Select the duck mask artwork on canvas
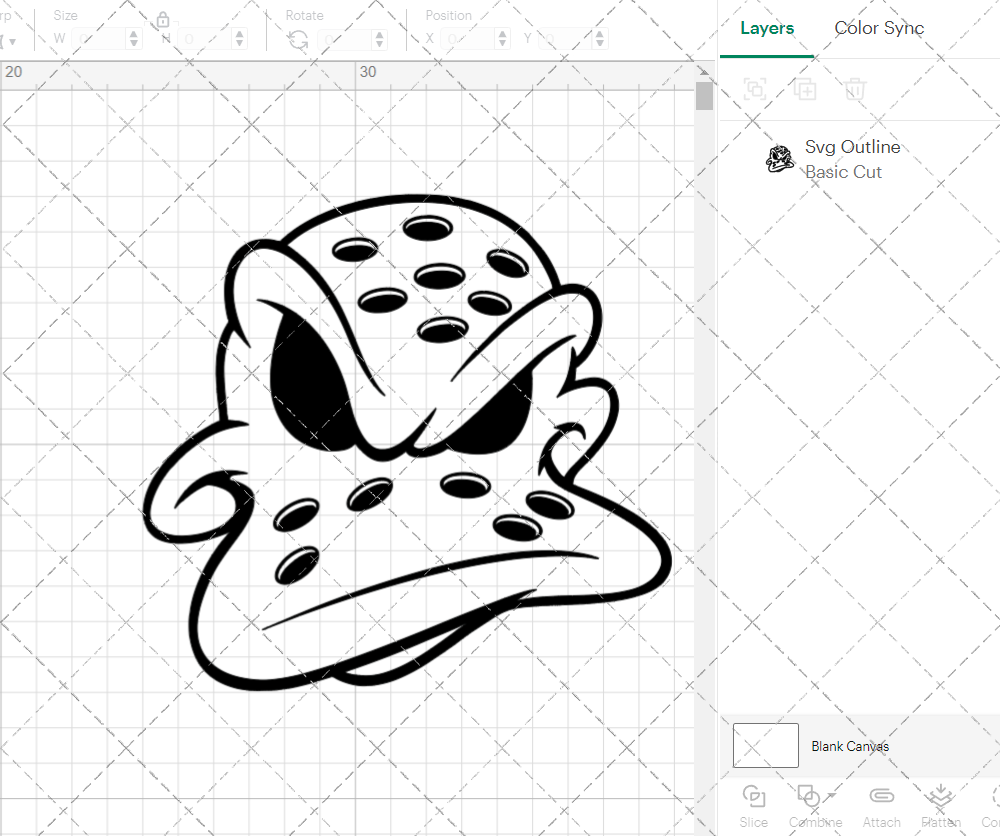 point(406,443)
